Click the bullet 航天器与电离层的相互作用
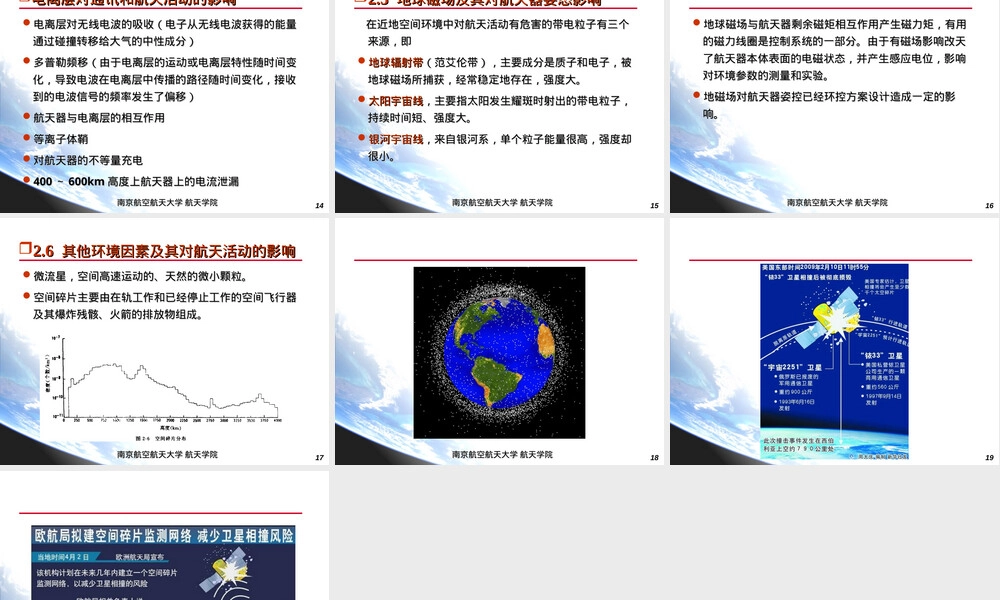This screenshot has height=600, width=1000. (99, 118)
